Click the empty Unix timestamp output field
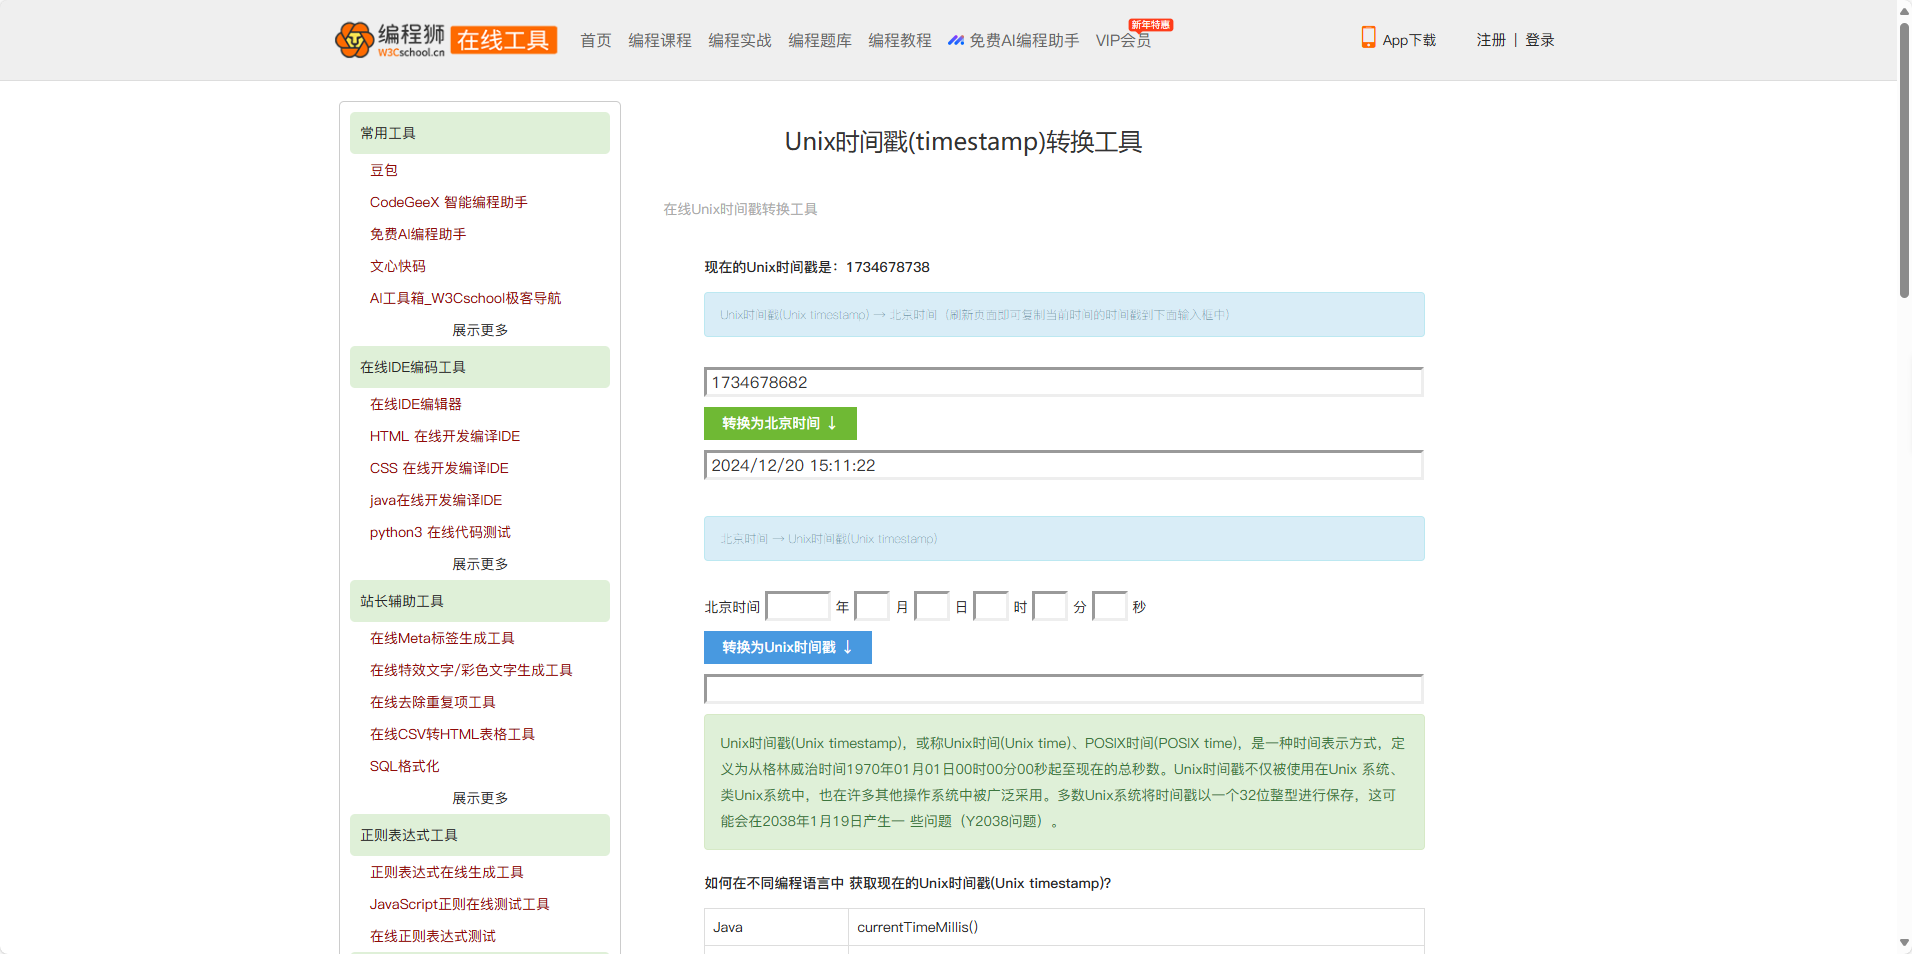1912x954 pixels. tap(1064, 689)
